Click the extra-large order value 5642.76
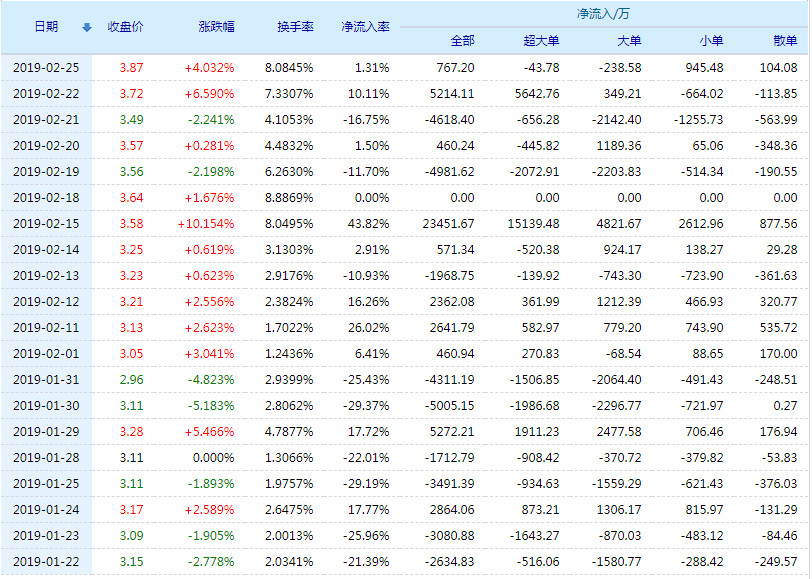 pos(537,94)
